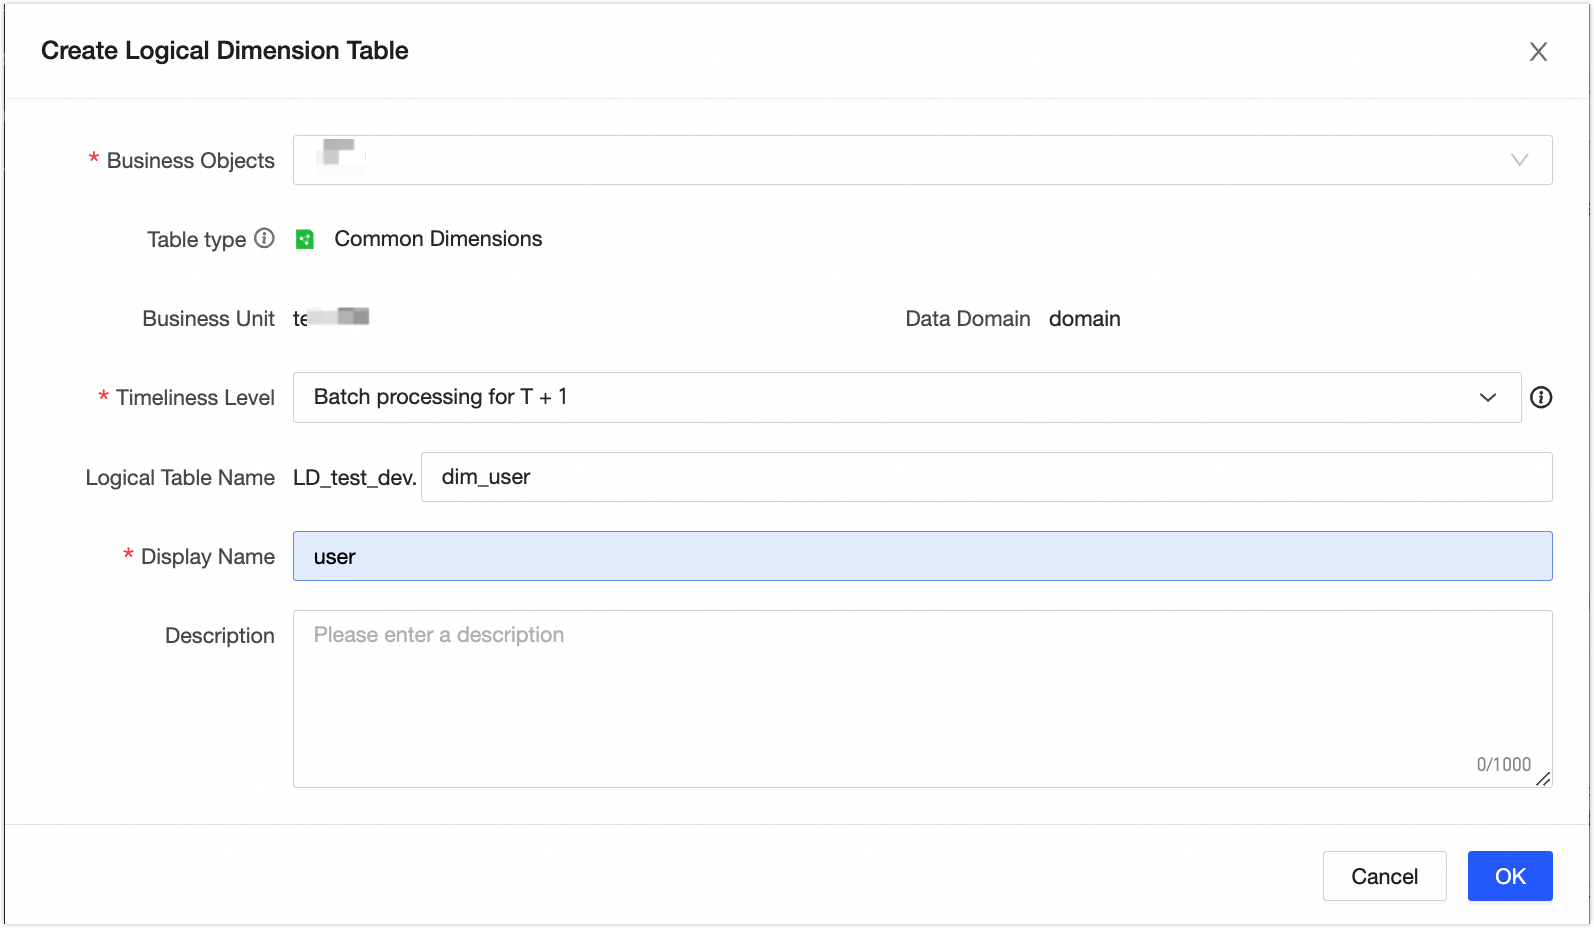Click into the Display Name field
The width and height of the screenshot is (1594, 928).
pyautogui.click(x=922, y=556)
